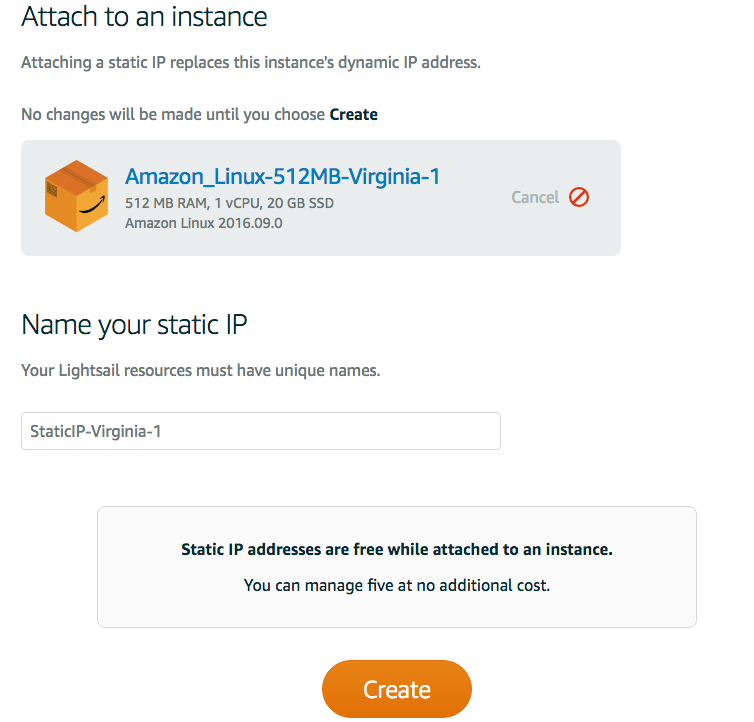Click the '512 MB RAM, 1 vCPU, 20 GB SSD' specs line
Screen dimensions: 754x722
(x=229, y=203)
